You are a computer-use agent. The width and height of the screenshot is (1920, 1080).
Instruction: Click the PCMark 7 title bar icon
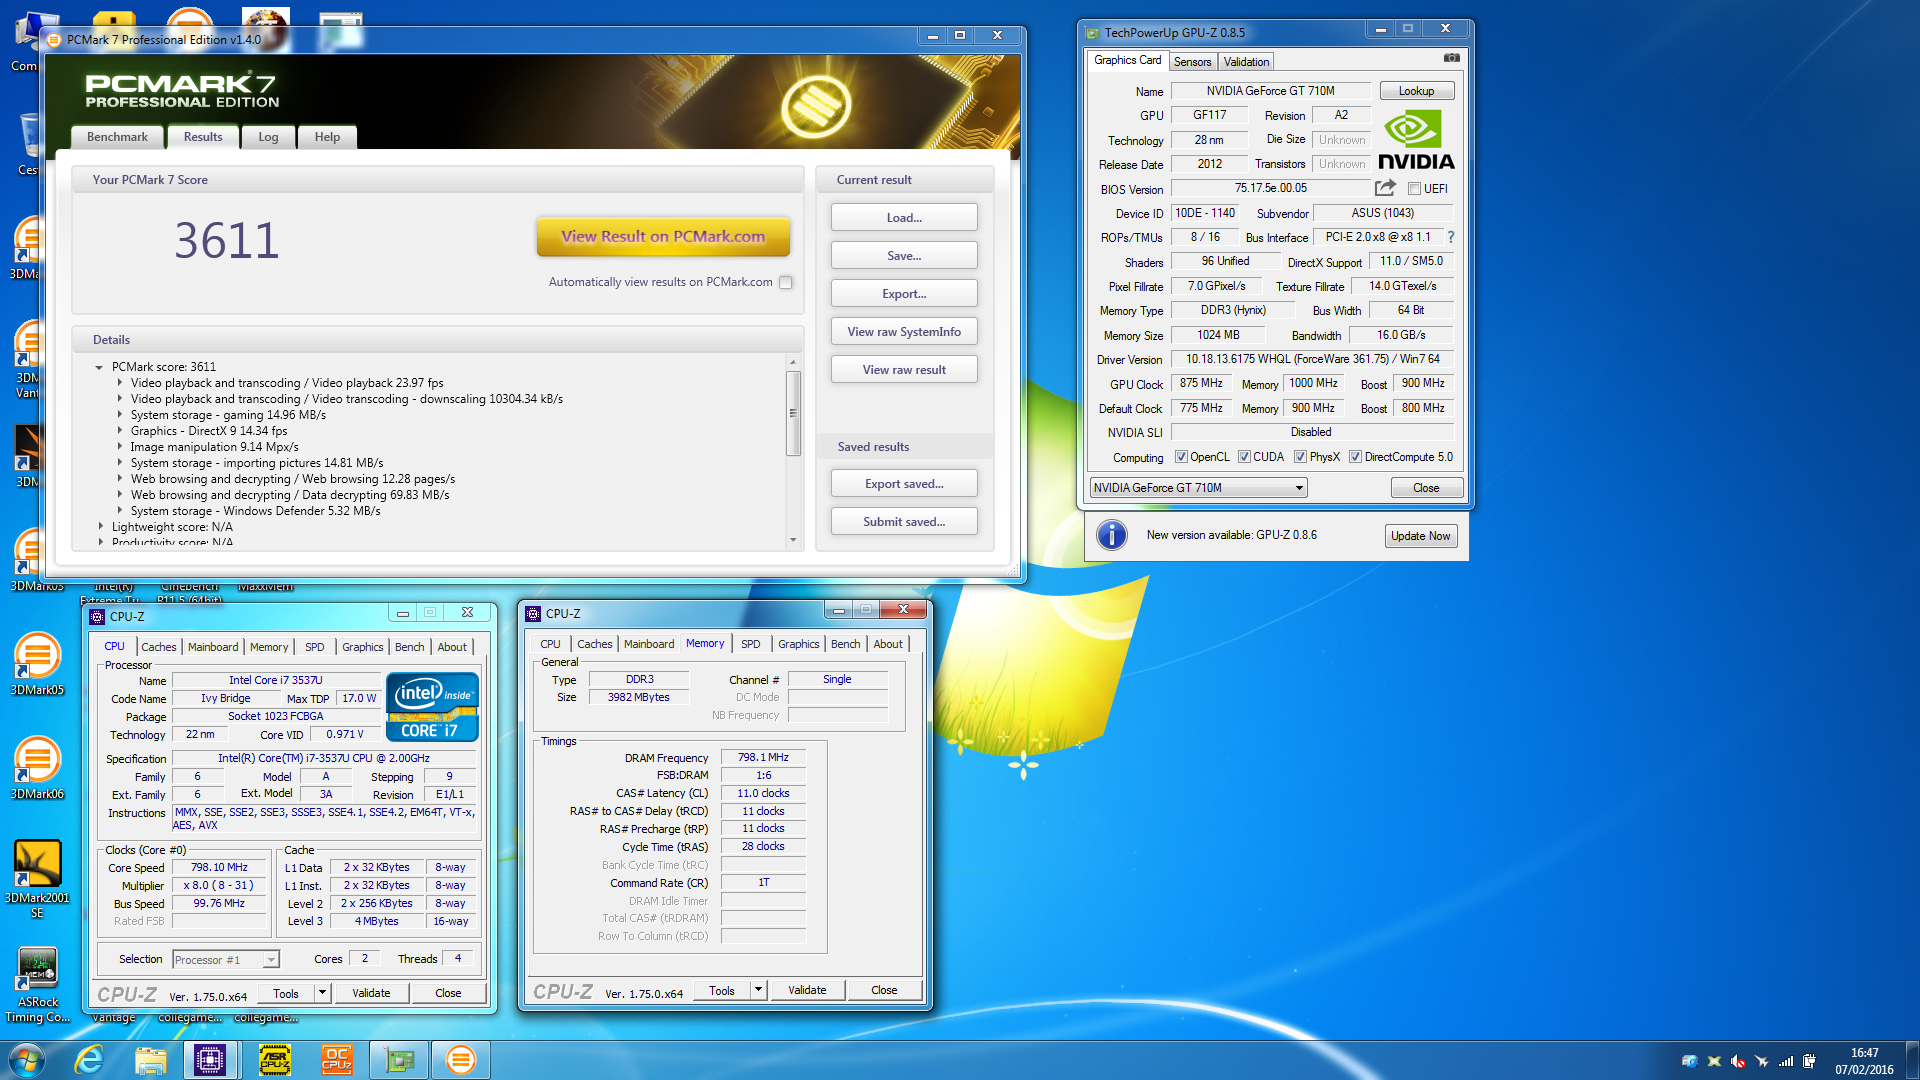pyautogui.click(x=54, y=40)
